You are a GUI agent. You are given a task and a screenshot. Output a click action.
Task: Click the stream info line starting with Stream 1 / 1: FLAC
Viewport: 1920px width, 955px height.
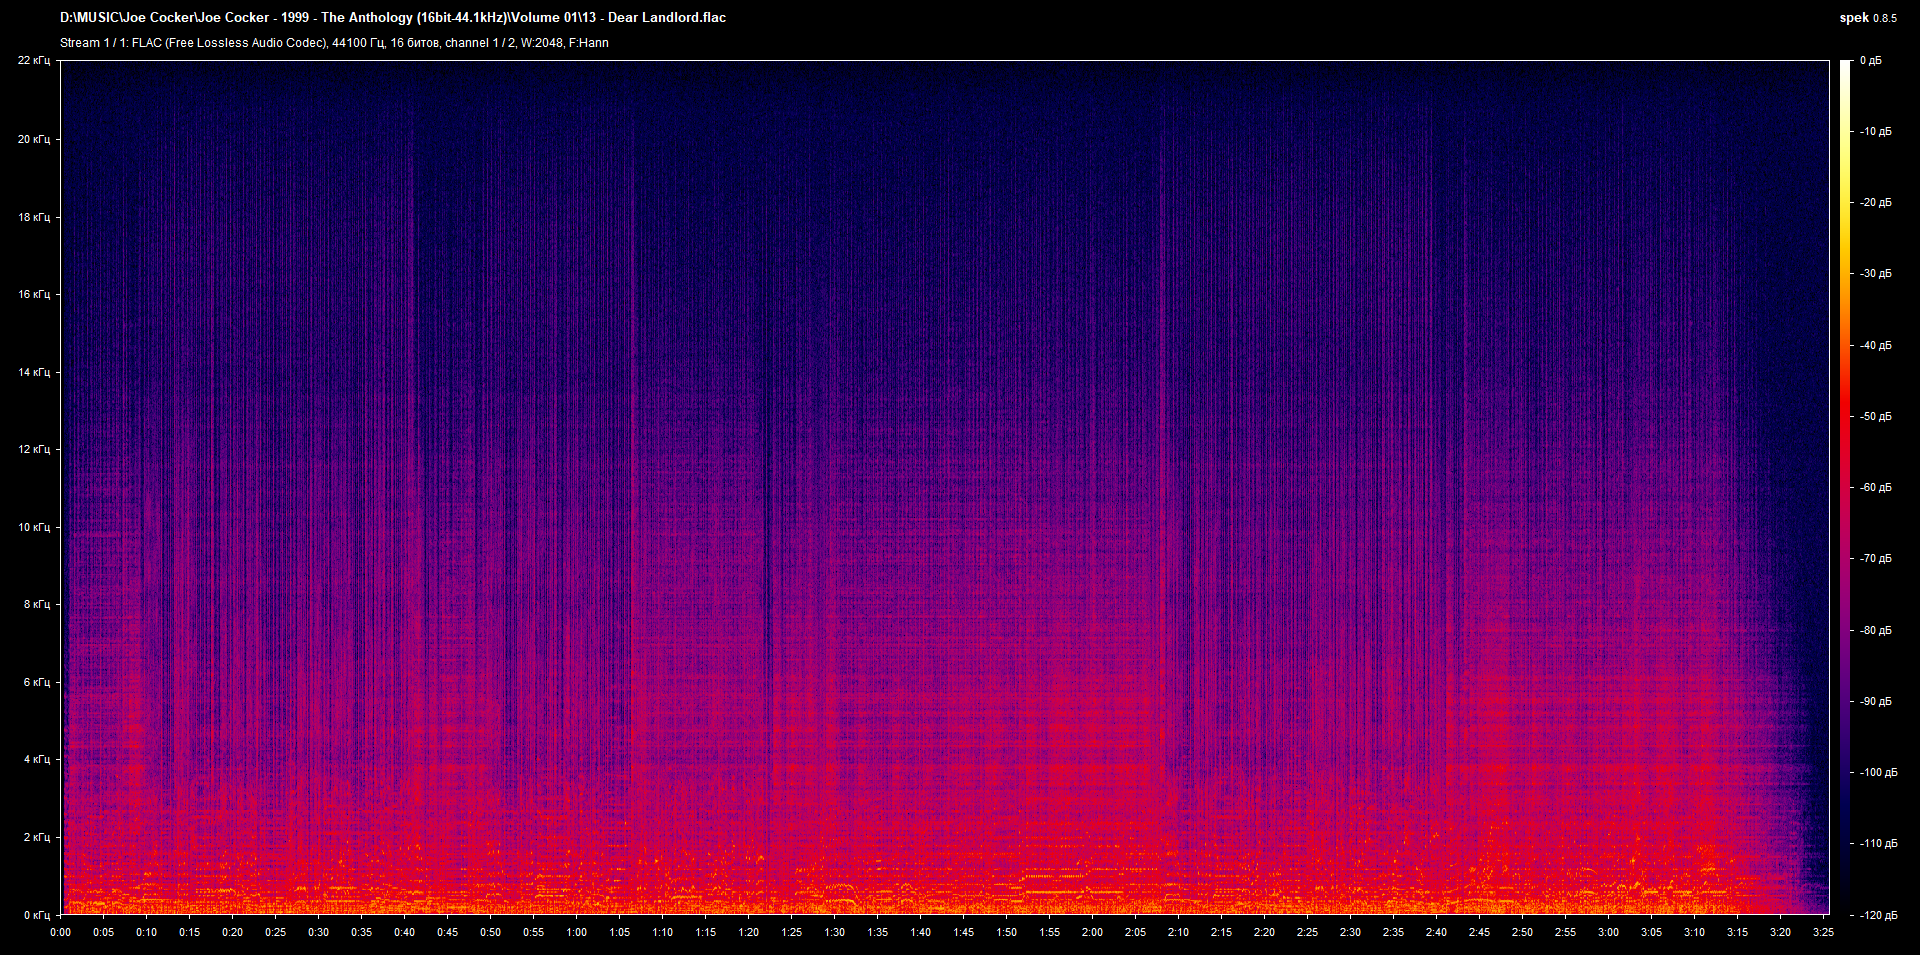pos(334,43)
